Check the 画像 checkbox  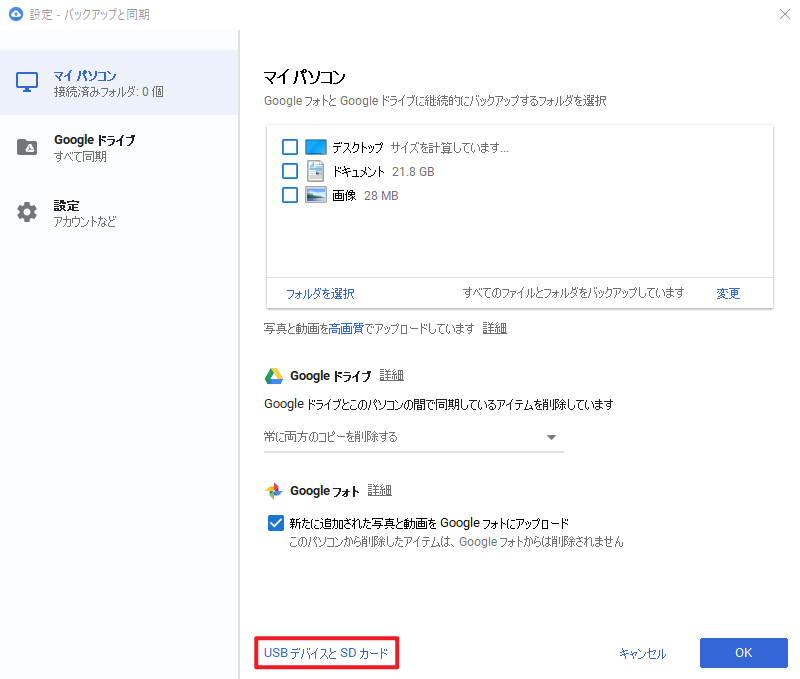[x=290, y=195]
